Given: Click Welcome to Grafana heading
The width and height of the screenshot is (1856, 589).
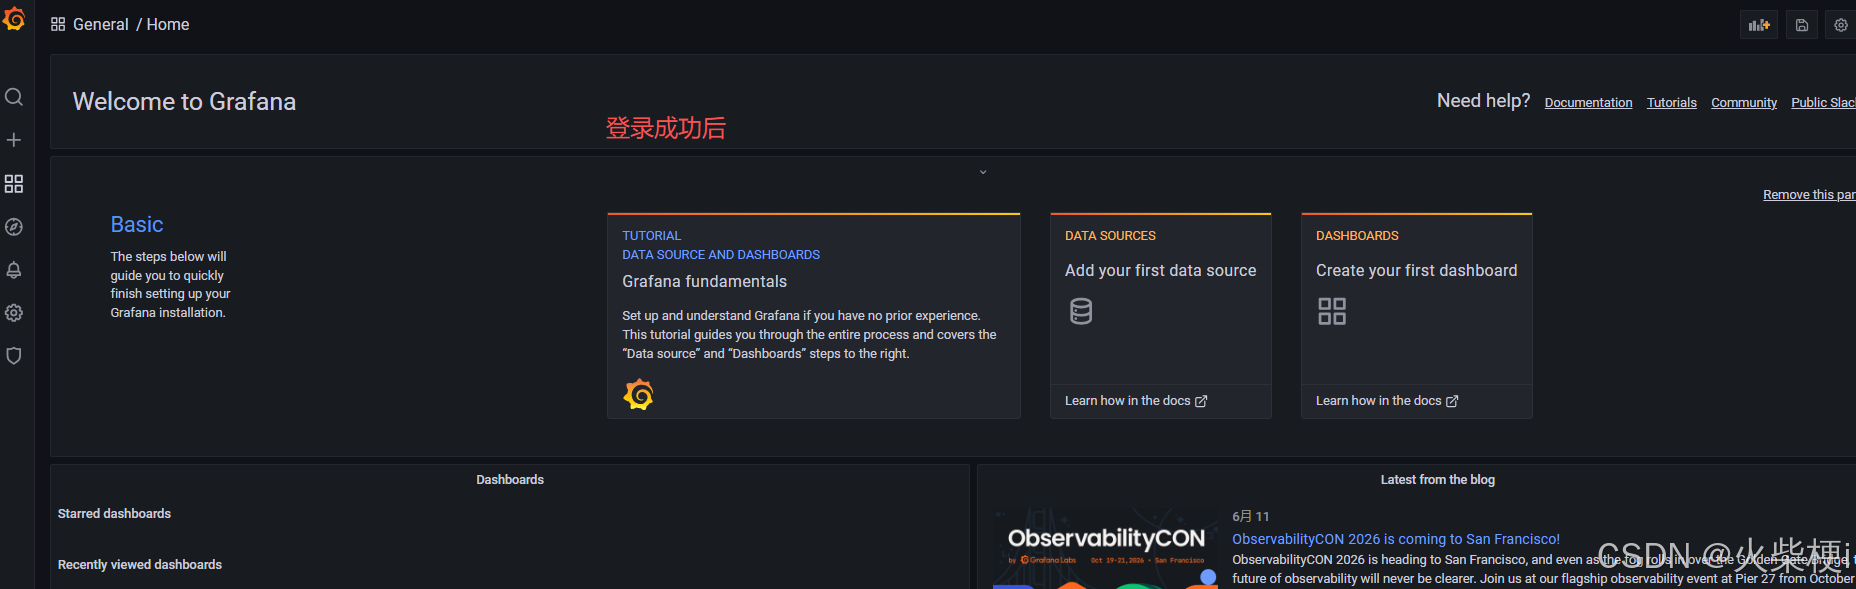Looking at the screenshot, I should 184,101.
